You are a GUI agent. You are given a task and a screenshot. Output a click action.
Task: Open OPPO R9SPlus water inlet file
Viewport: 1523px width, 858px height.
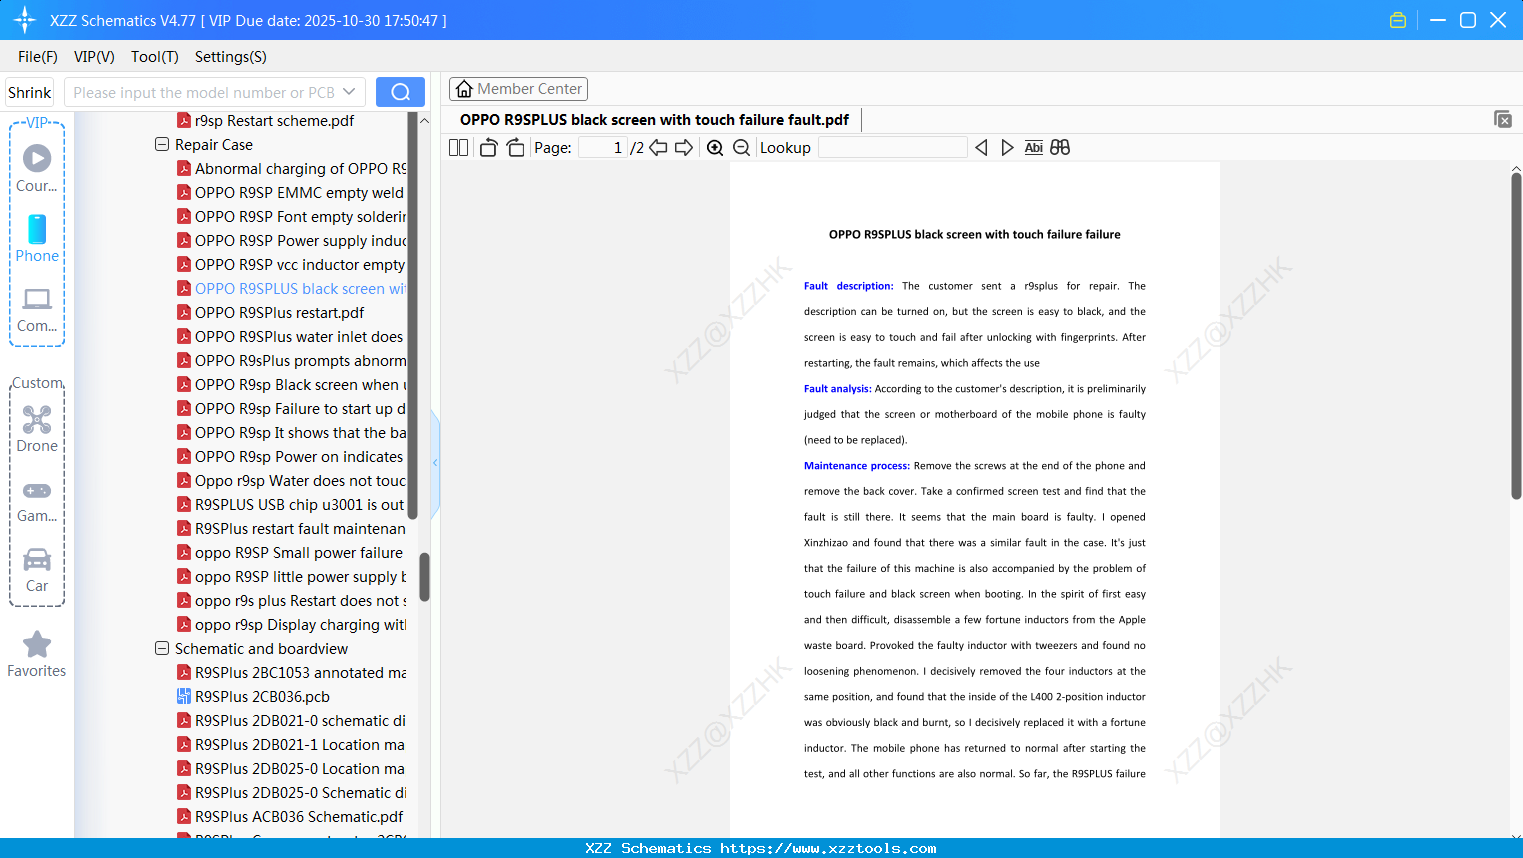coord(291,336)
